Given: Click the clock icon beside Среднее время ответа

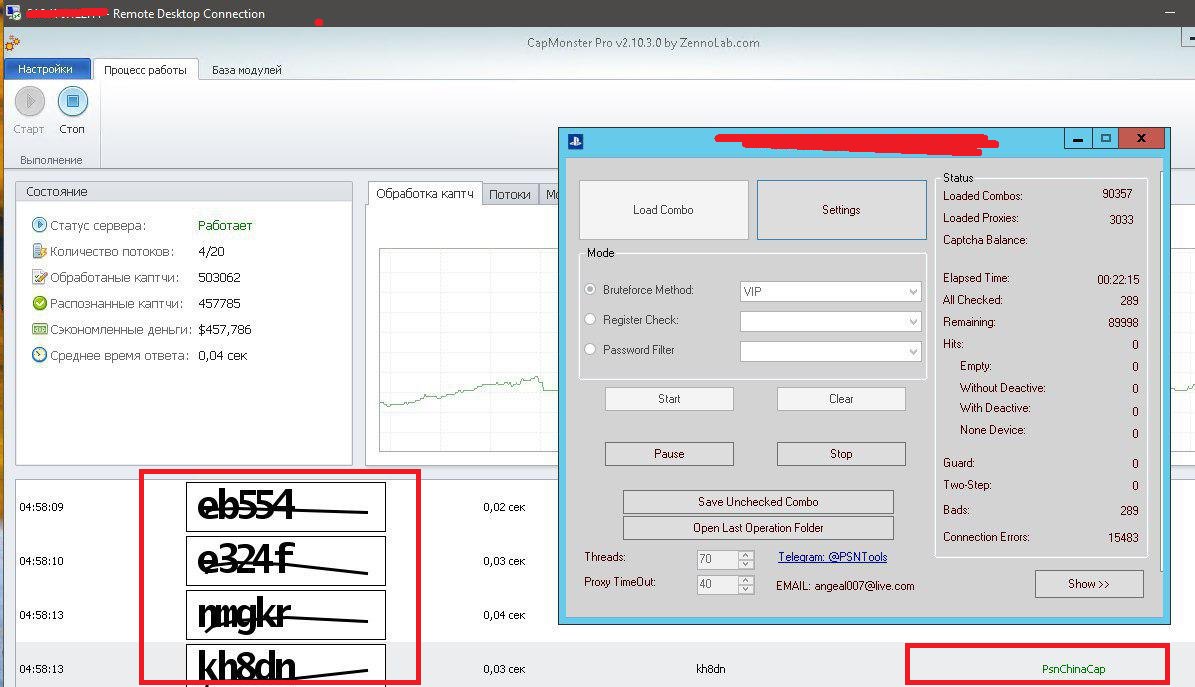Looking at the screenshot, I should (x=39, y=355).
